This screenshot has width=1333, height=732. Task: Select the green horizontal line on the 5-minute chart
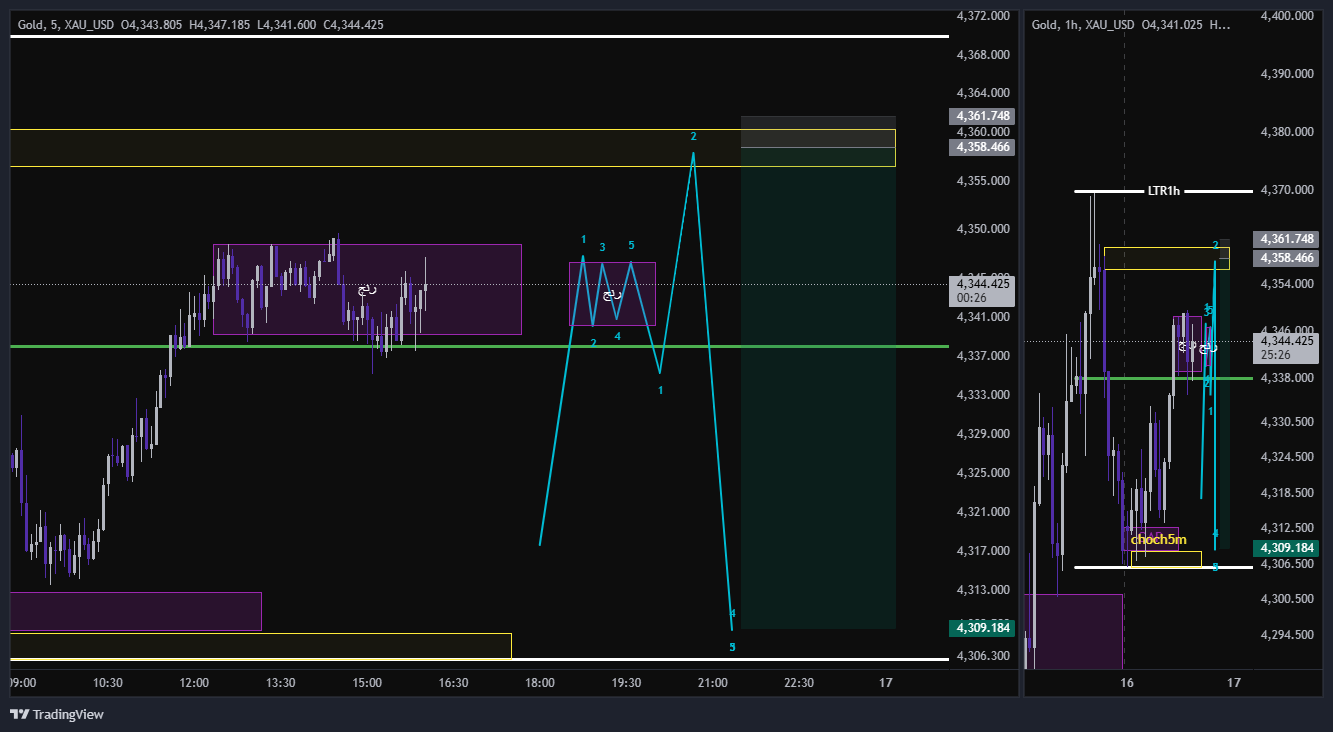pyautogui.click(x=479, y=347)
